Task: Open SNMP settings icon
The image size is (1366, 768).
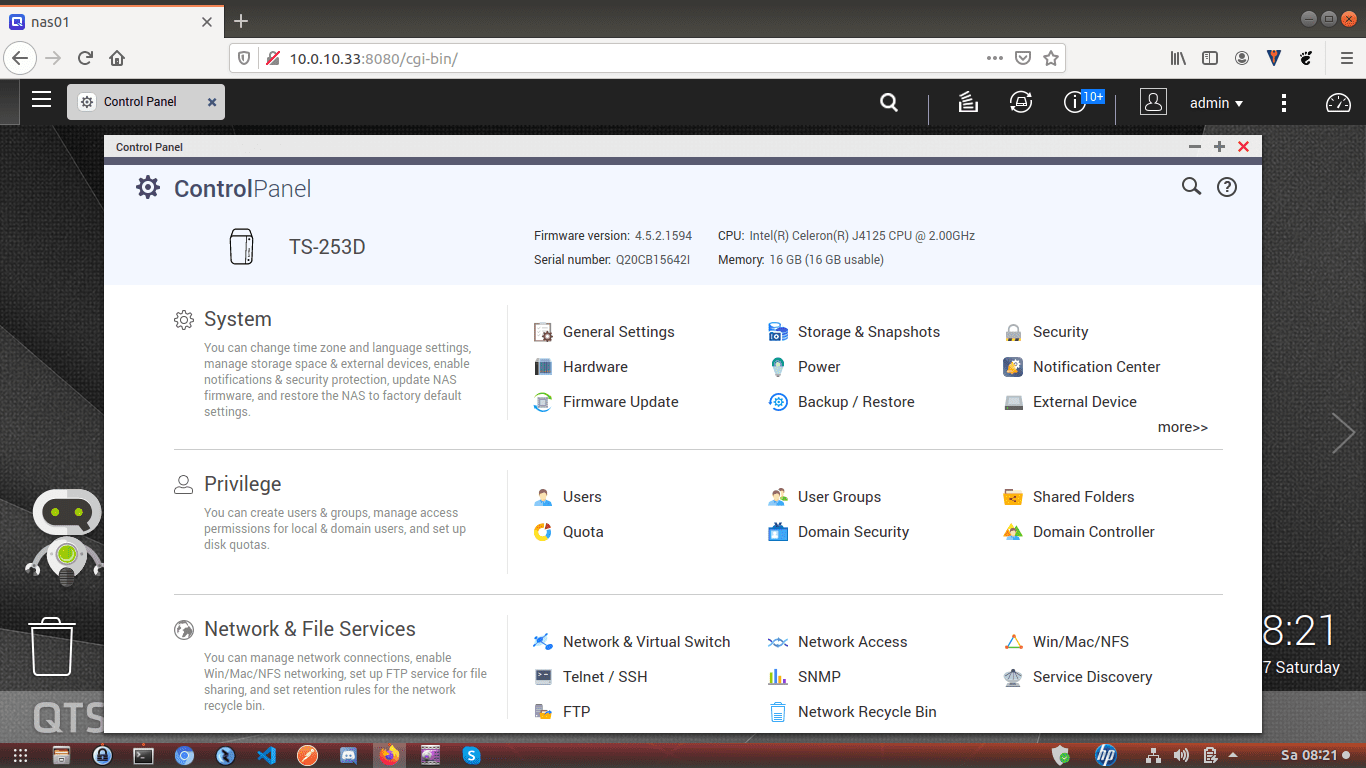Action: click(778, 677)
